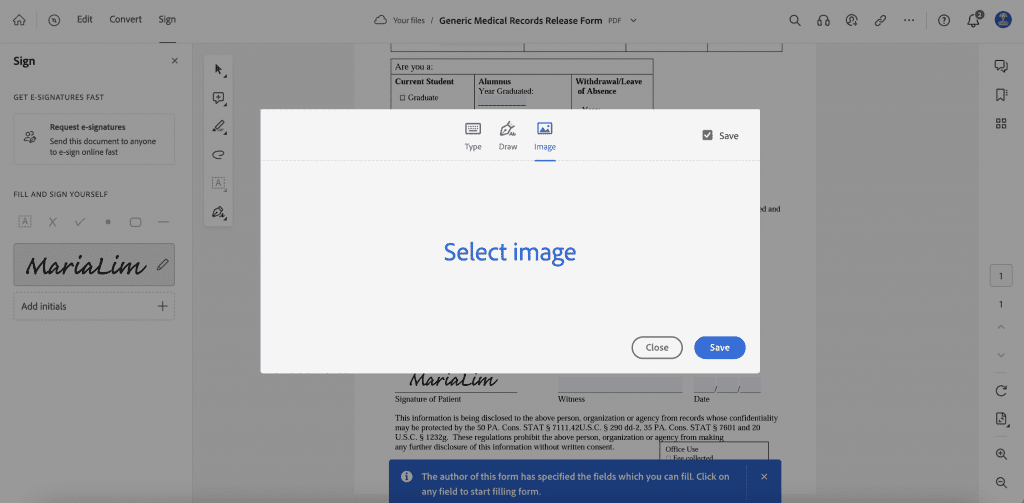This screenshot has width=1024, height=503.
Task: Switch to the Draw signature tab
Action: pos(508,136)
